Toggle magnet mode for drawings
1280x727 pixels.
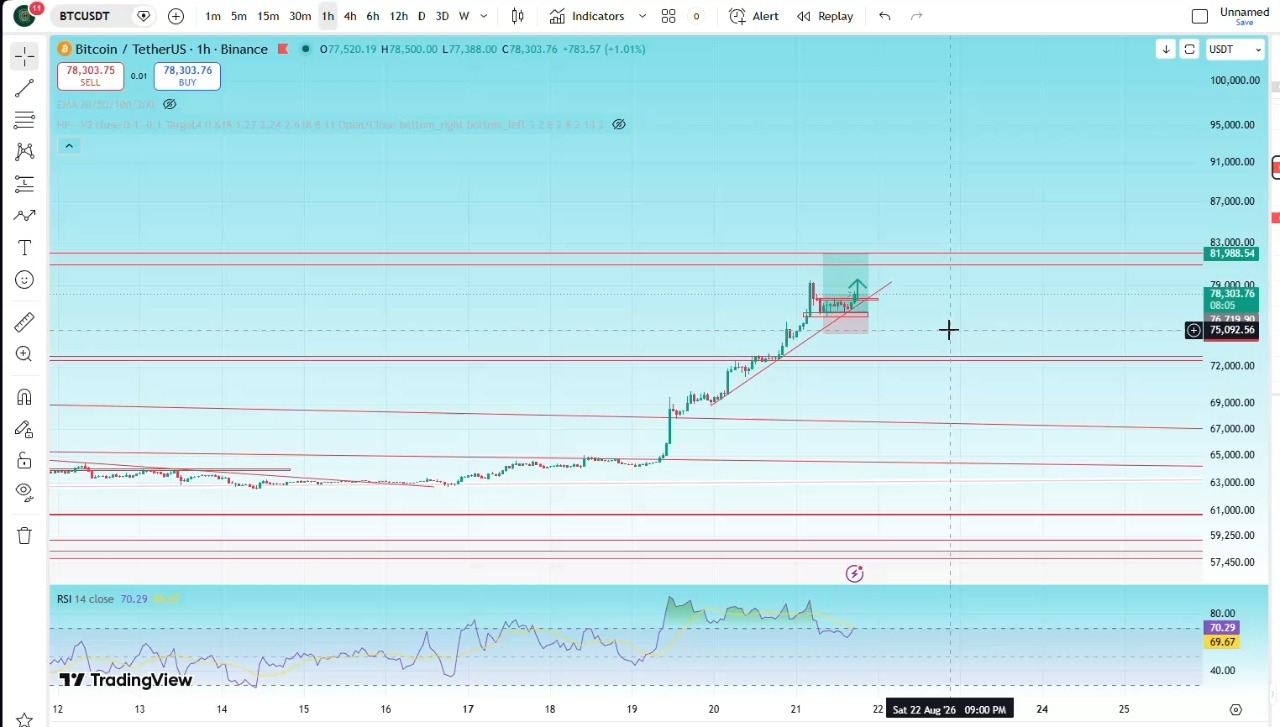[x=25, y=397]
